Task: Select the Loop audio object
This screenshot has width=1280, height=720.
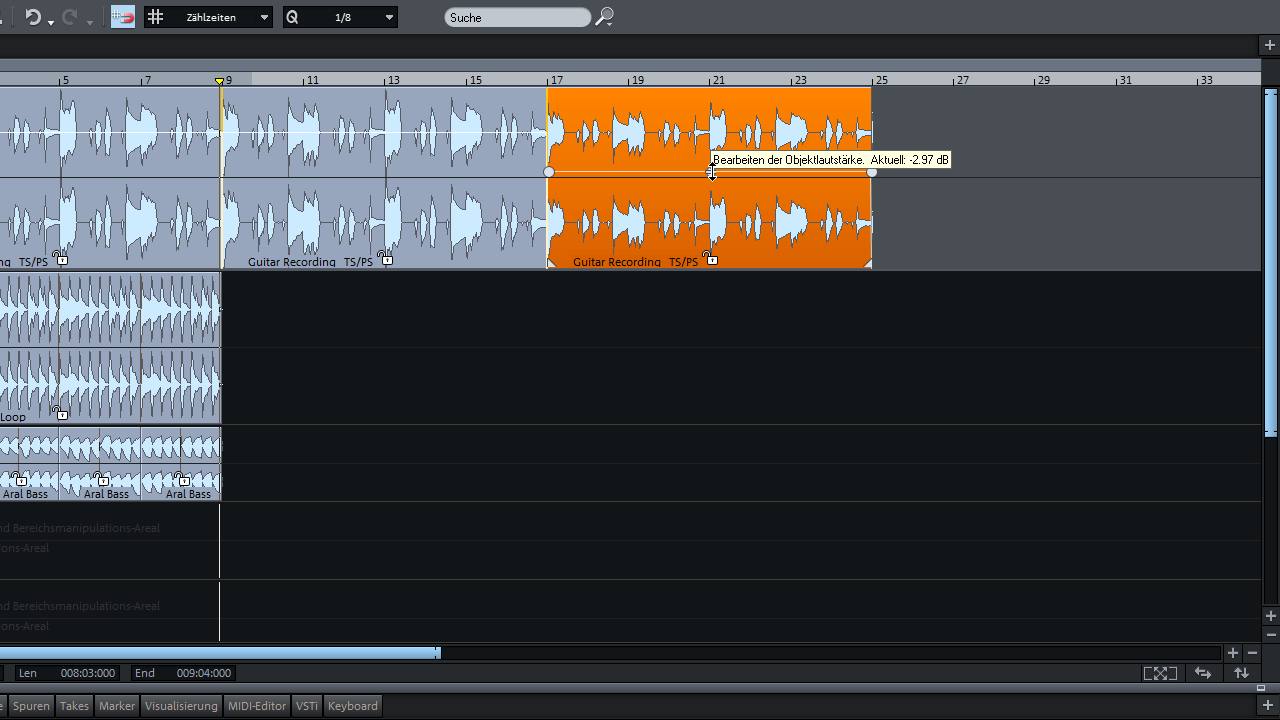Action: [x=110, y=348]
